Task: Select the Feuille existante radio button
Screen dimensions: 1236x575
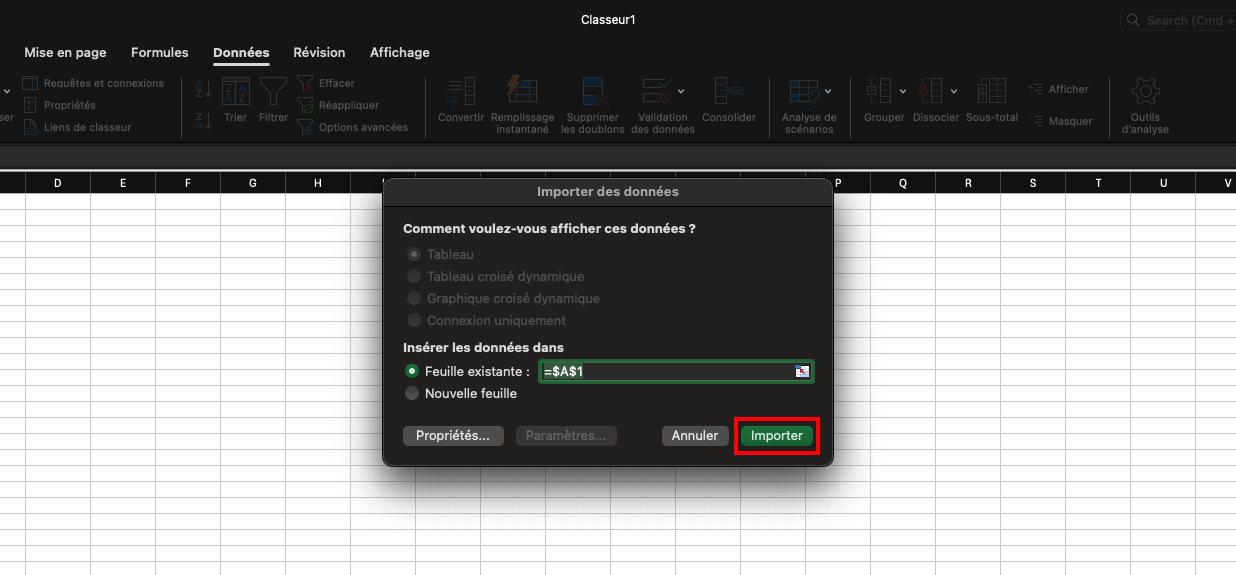Action: pyautogui.click(x=412, y=371)
